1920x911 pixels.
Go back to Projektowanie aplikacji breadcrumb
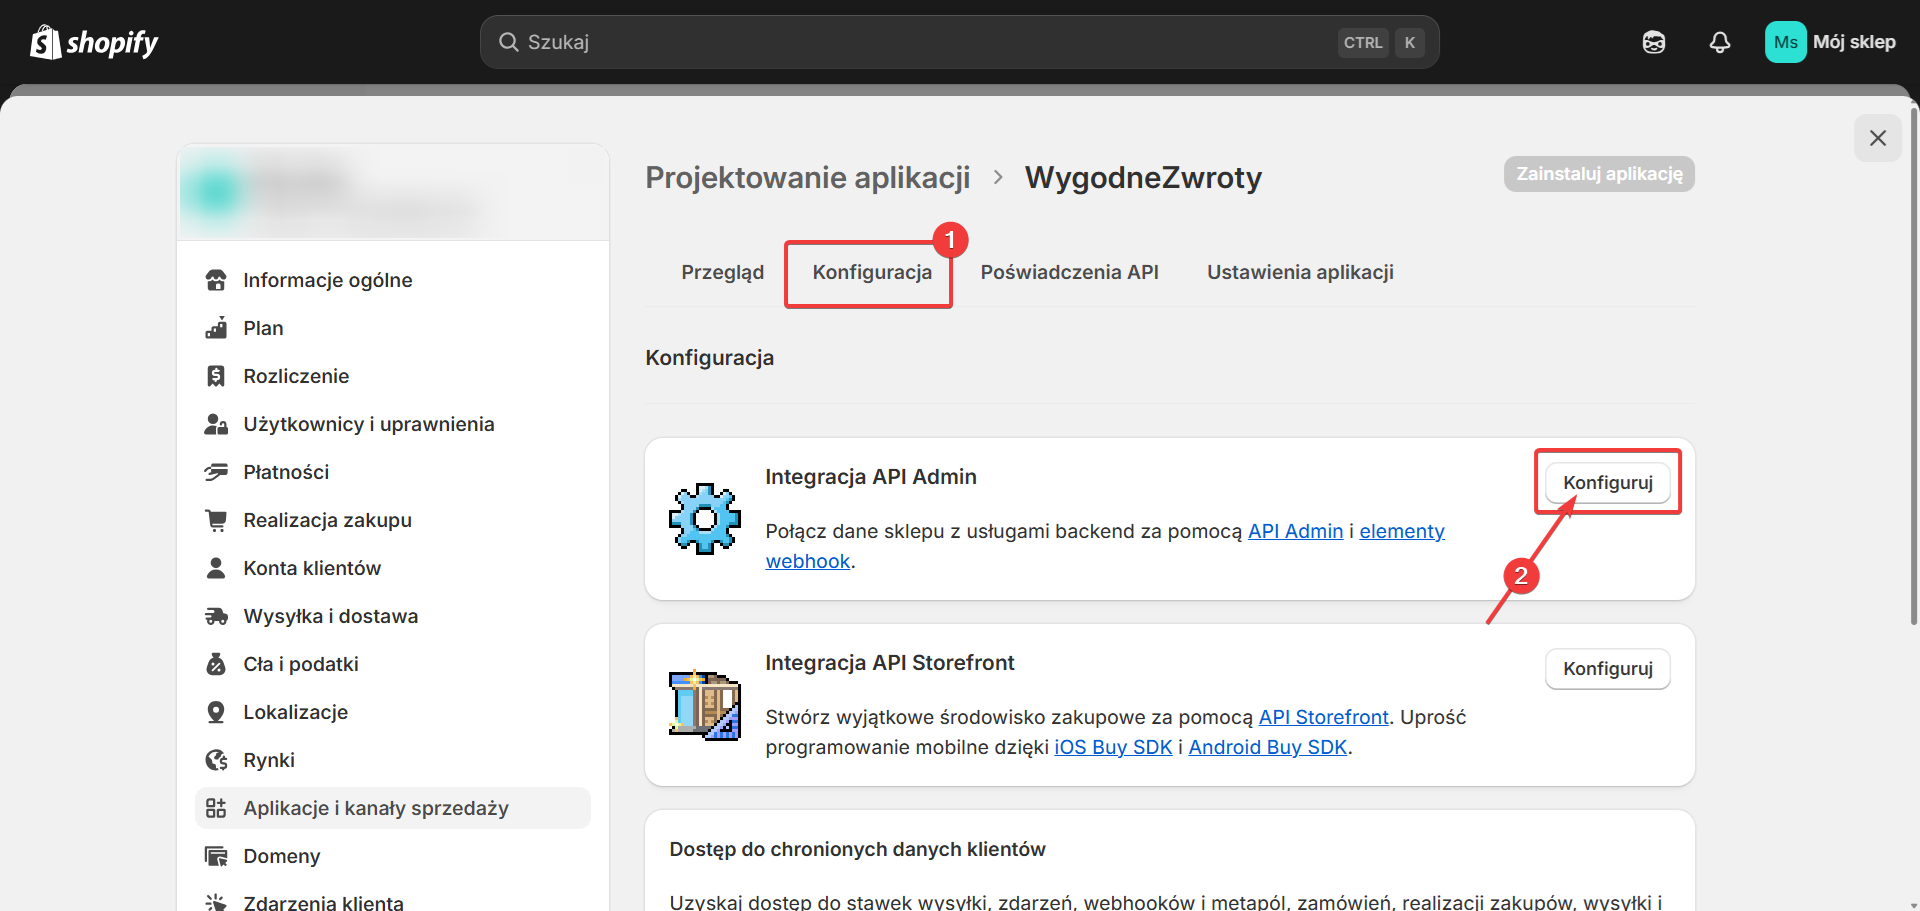pos(807,177)
